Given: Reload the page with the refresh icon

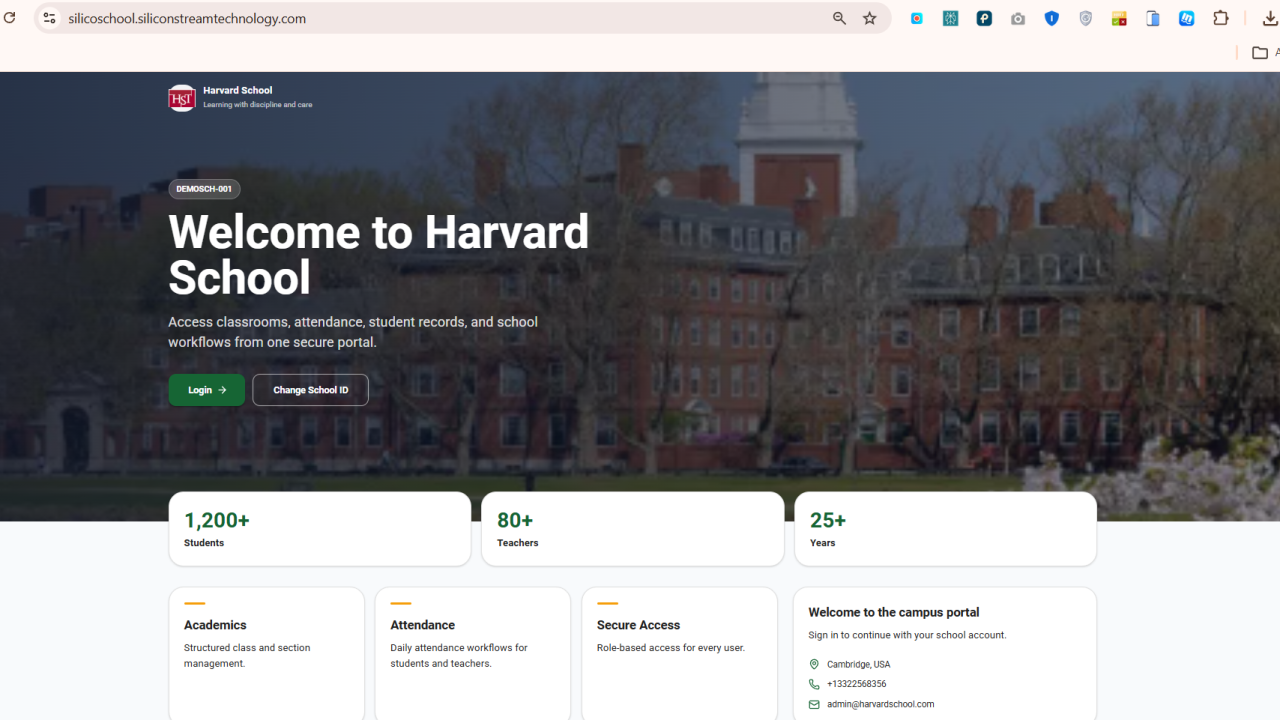Looking at the screenshot, I should (x=10, y=18).
